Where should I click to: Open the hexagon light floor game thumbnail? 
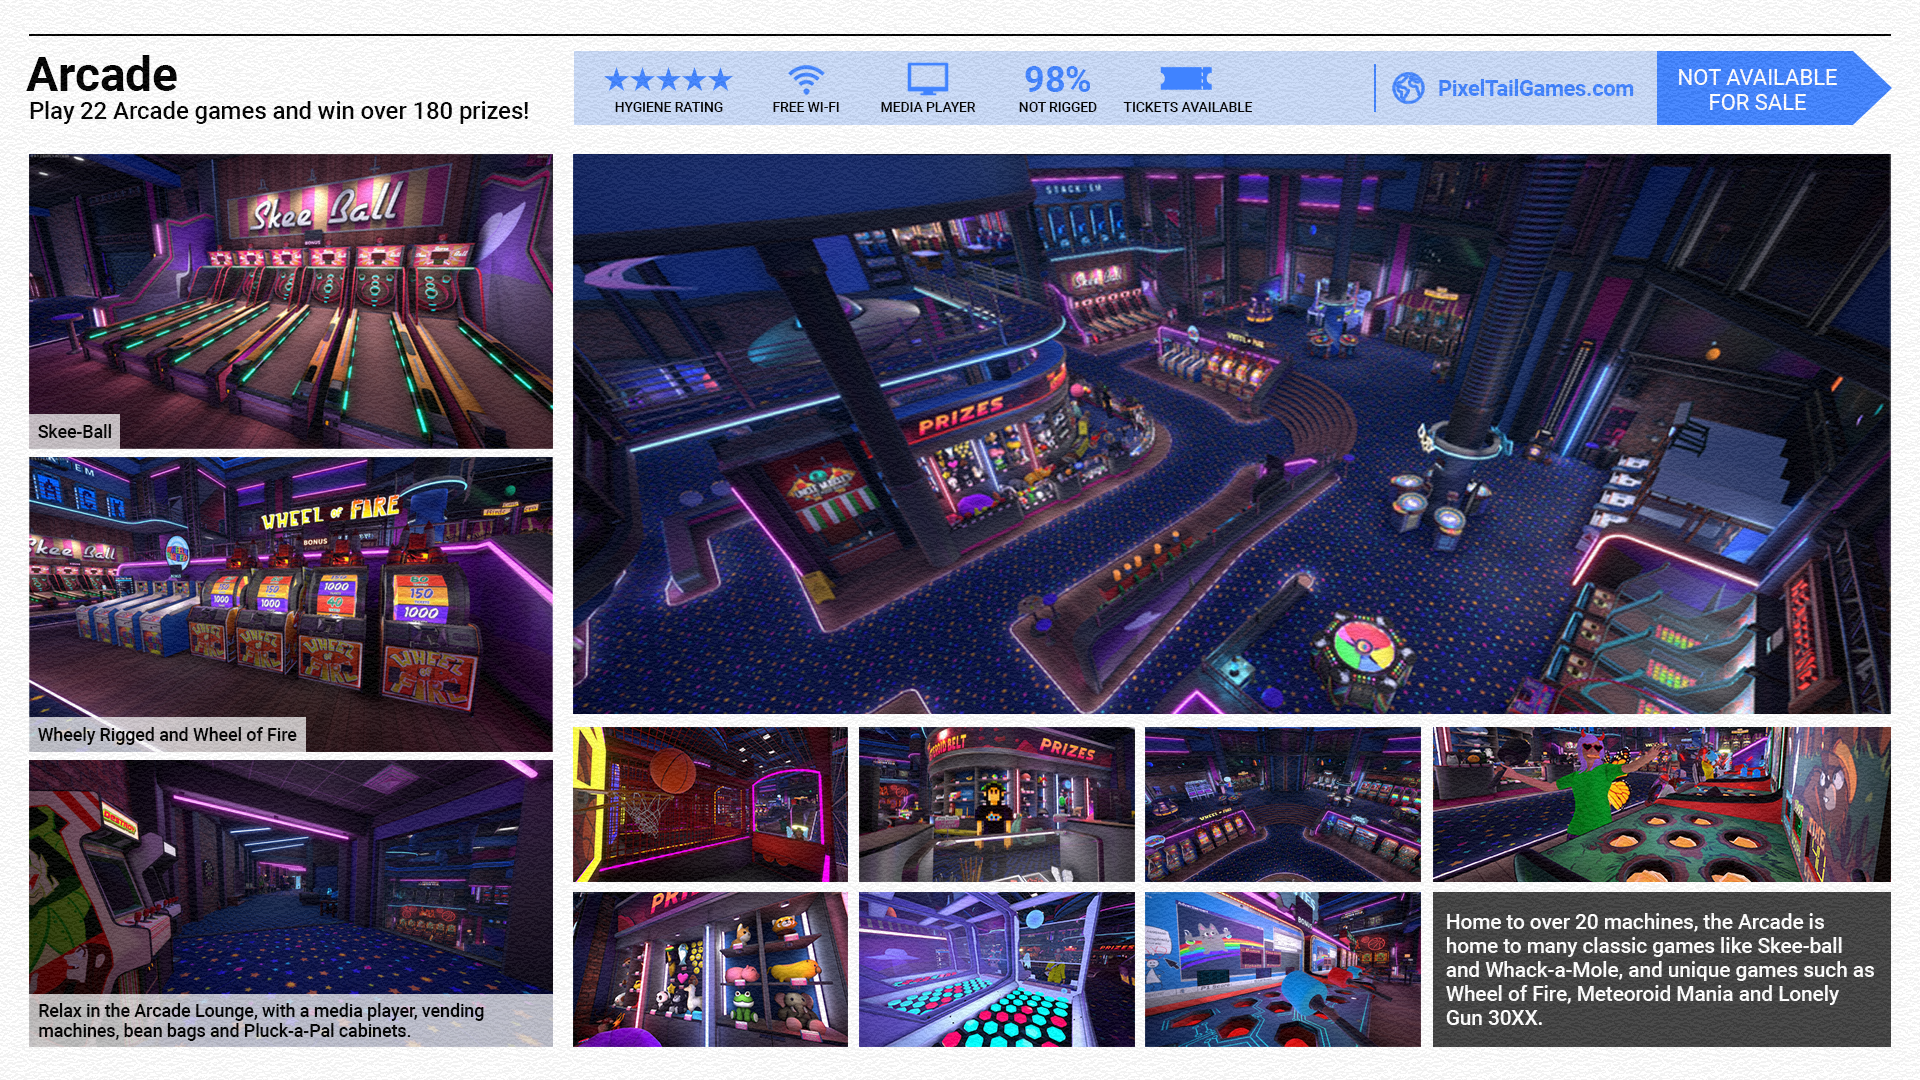click(x=996, y=969)
